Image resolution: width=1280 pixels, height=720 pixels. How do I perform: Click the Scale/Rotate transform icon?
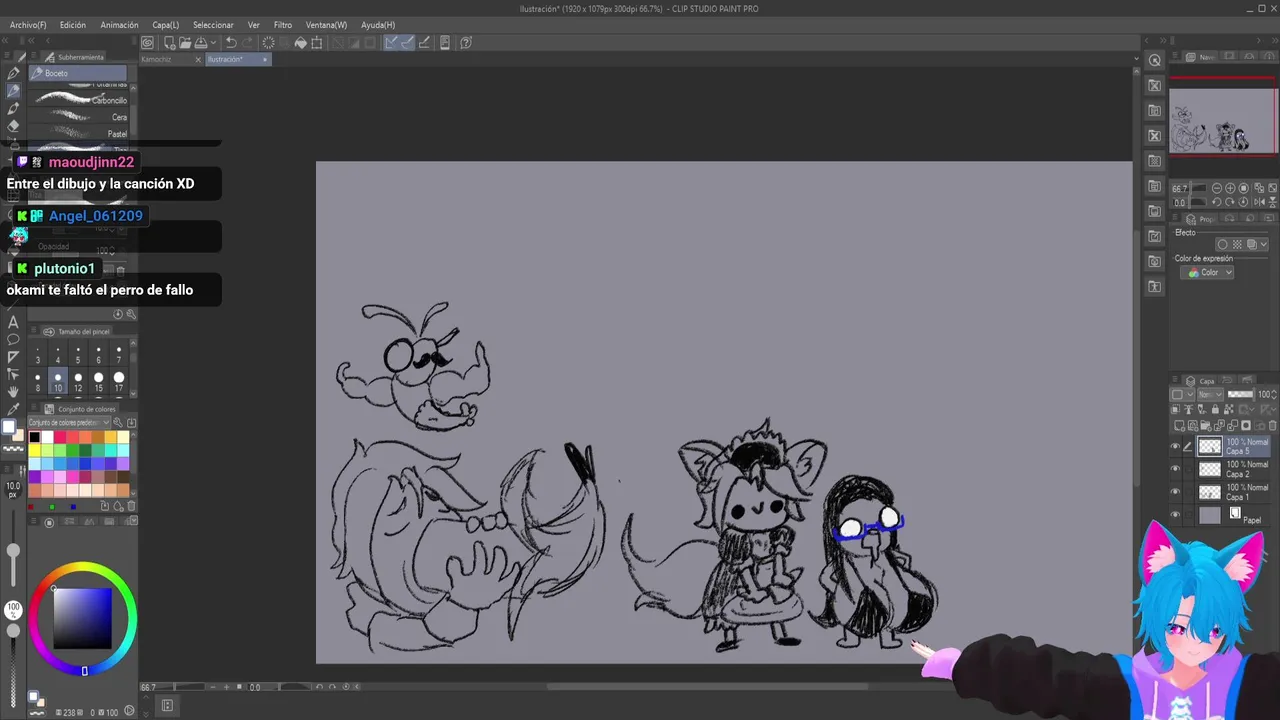click(317, 43)
